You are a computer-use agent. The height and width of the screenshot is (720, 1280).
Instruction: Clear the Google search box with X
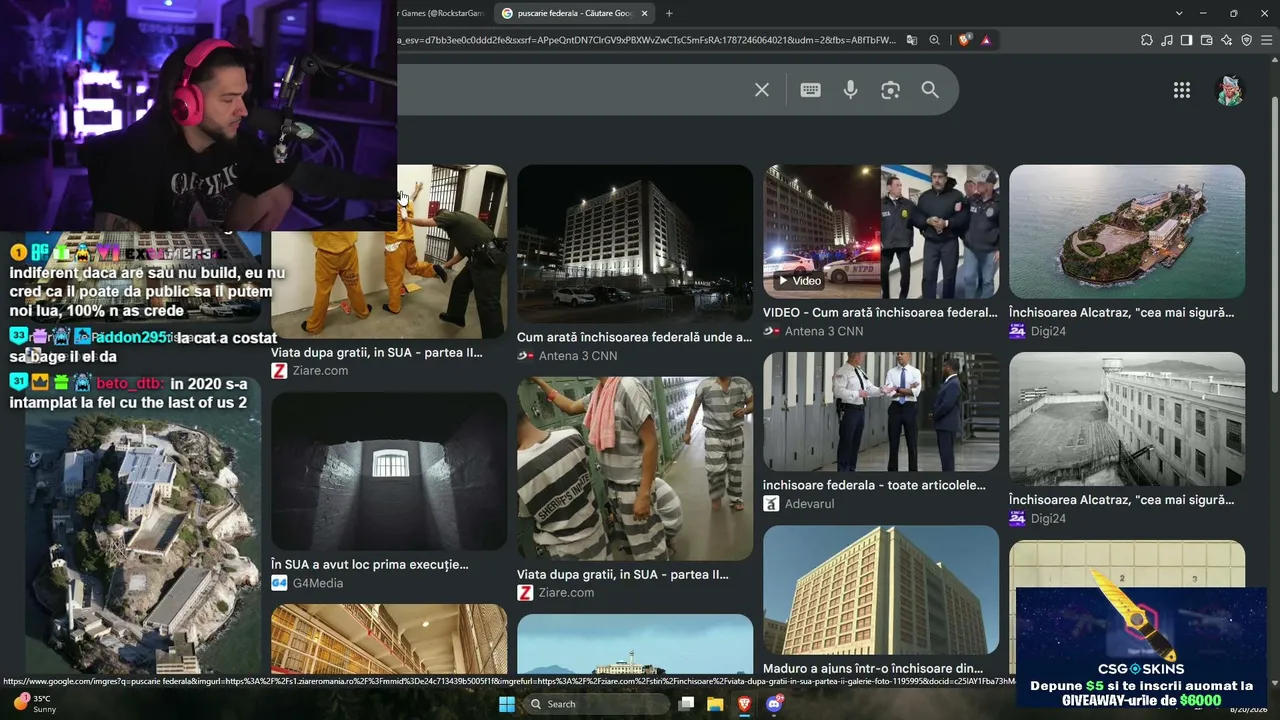[x=762, y=90]
